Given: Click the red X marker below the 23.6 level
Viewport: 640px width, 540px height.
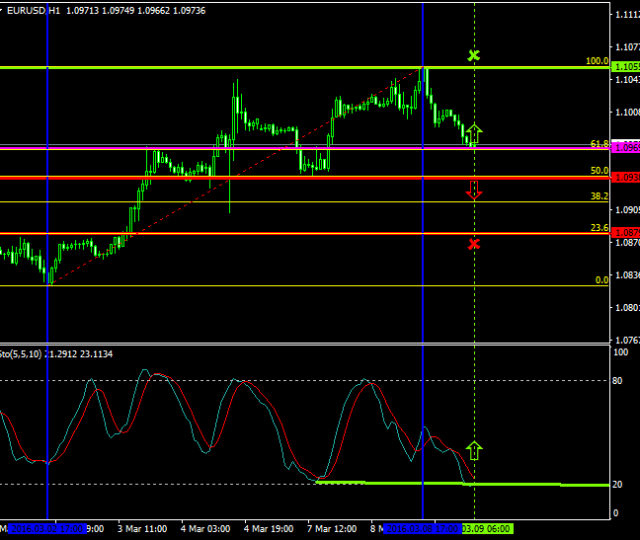Looking at the screenshot, I should pyautogui.click(x=474, y=244).
